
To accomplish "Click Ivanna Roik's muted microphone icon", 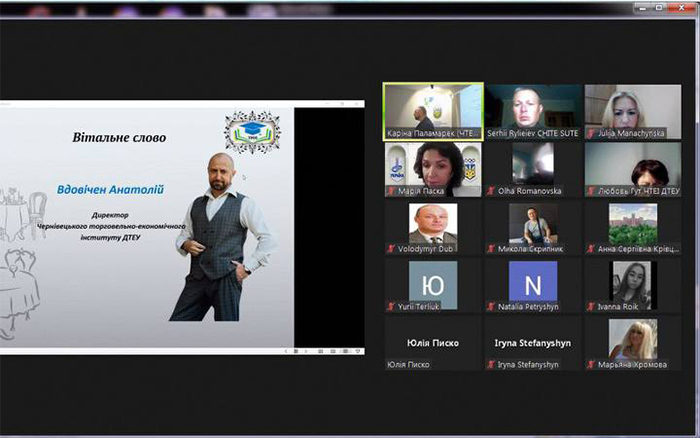I will coord(591,308).
